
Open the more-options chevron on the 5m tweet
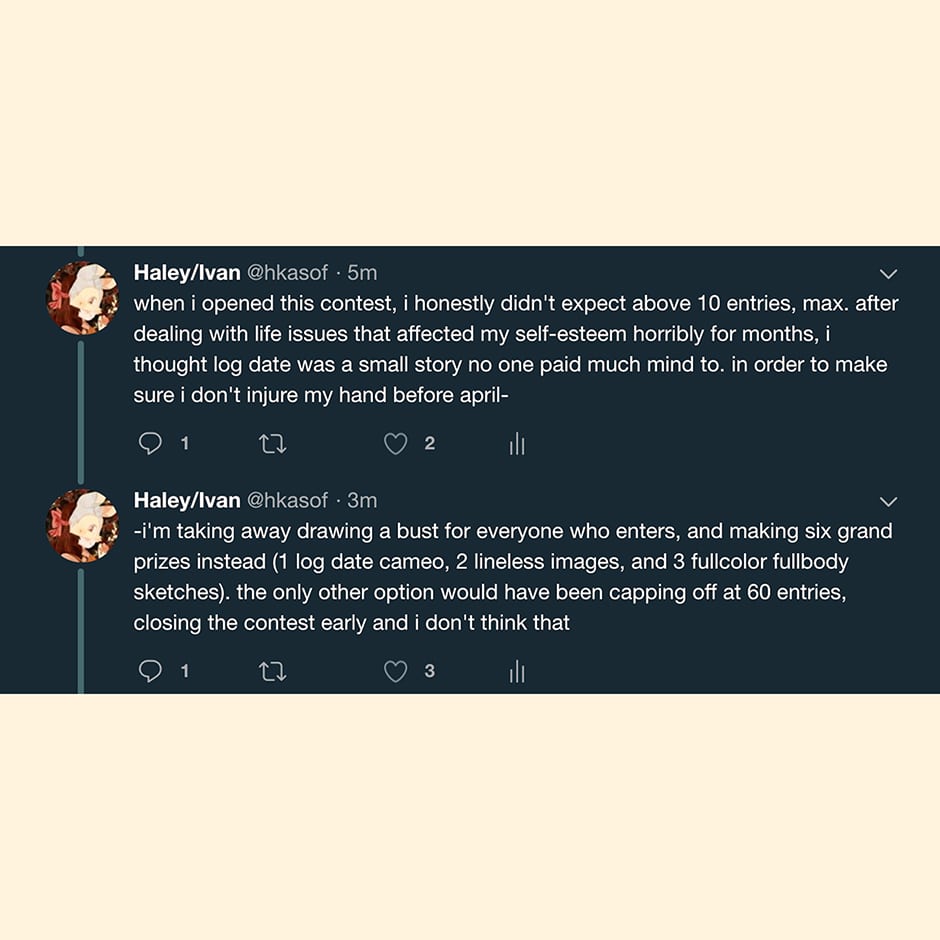tap(887, 274)
